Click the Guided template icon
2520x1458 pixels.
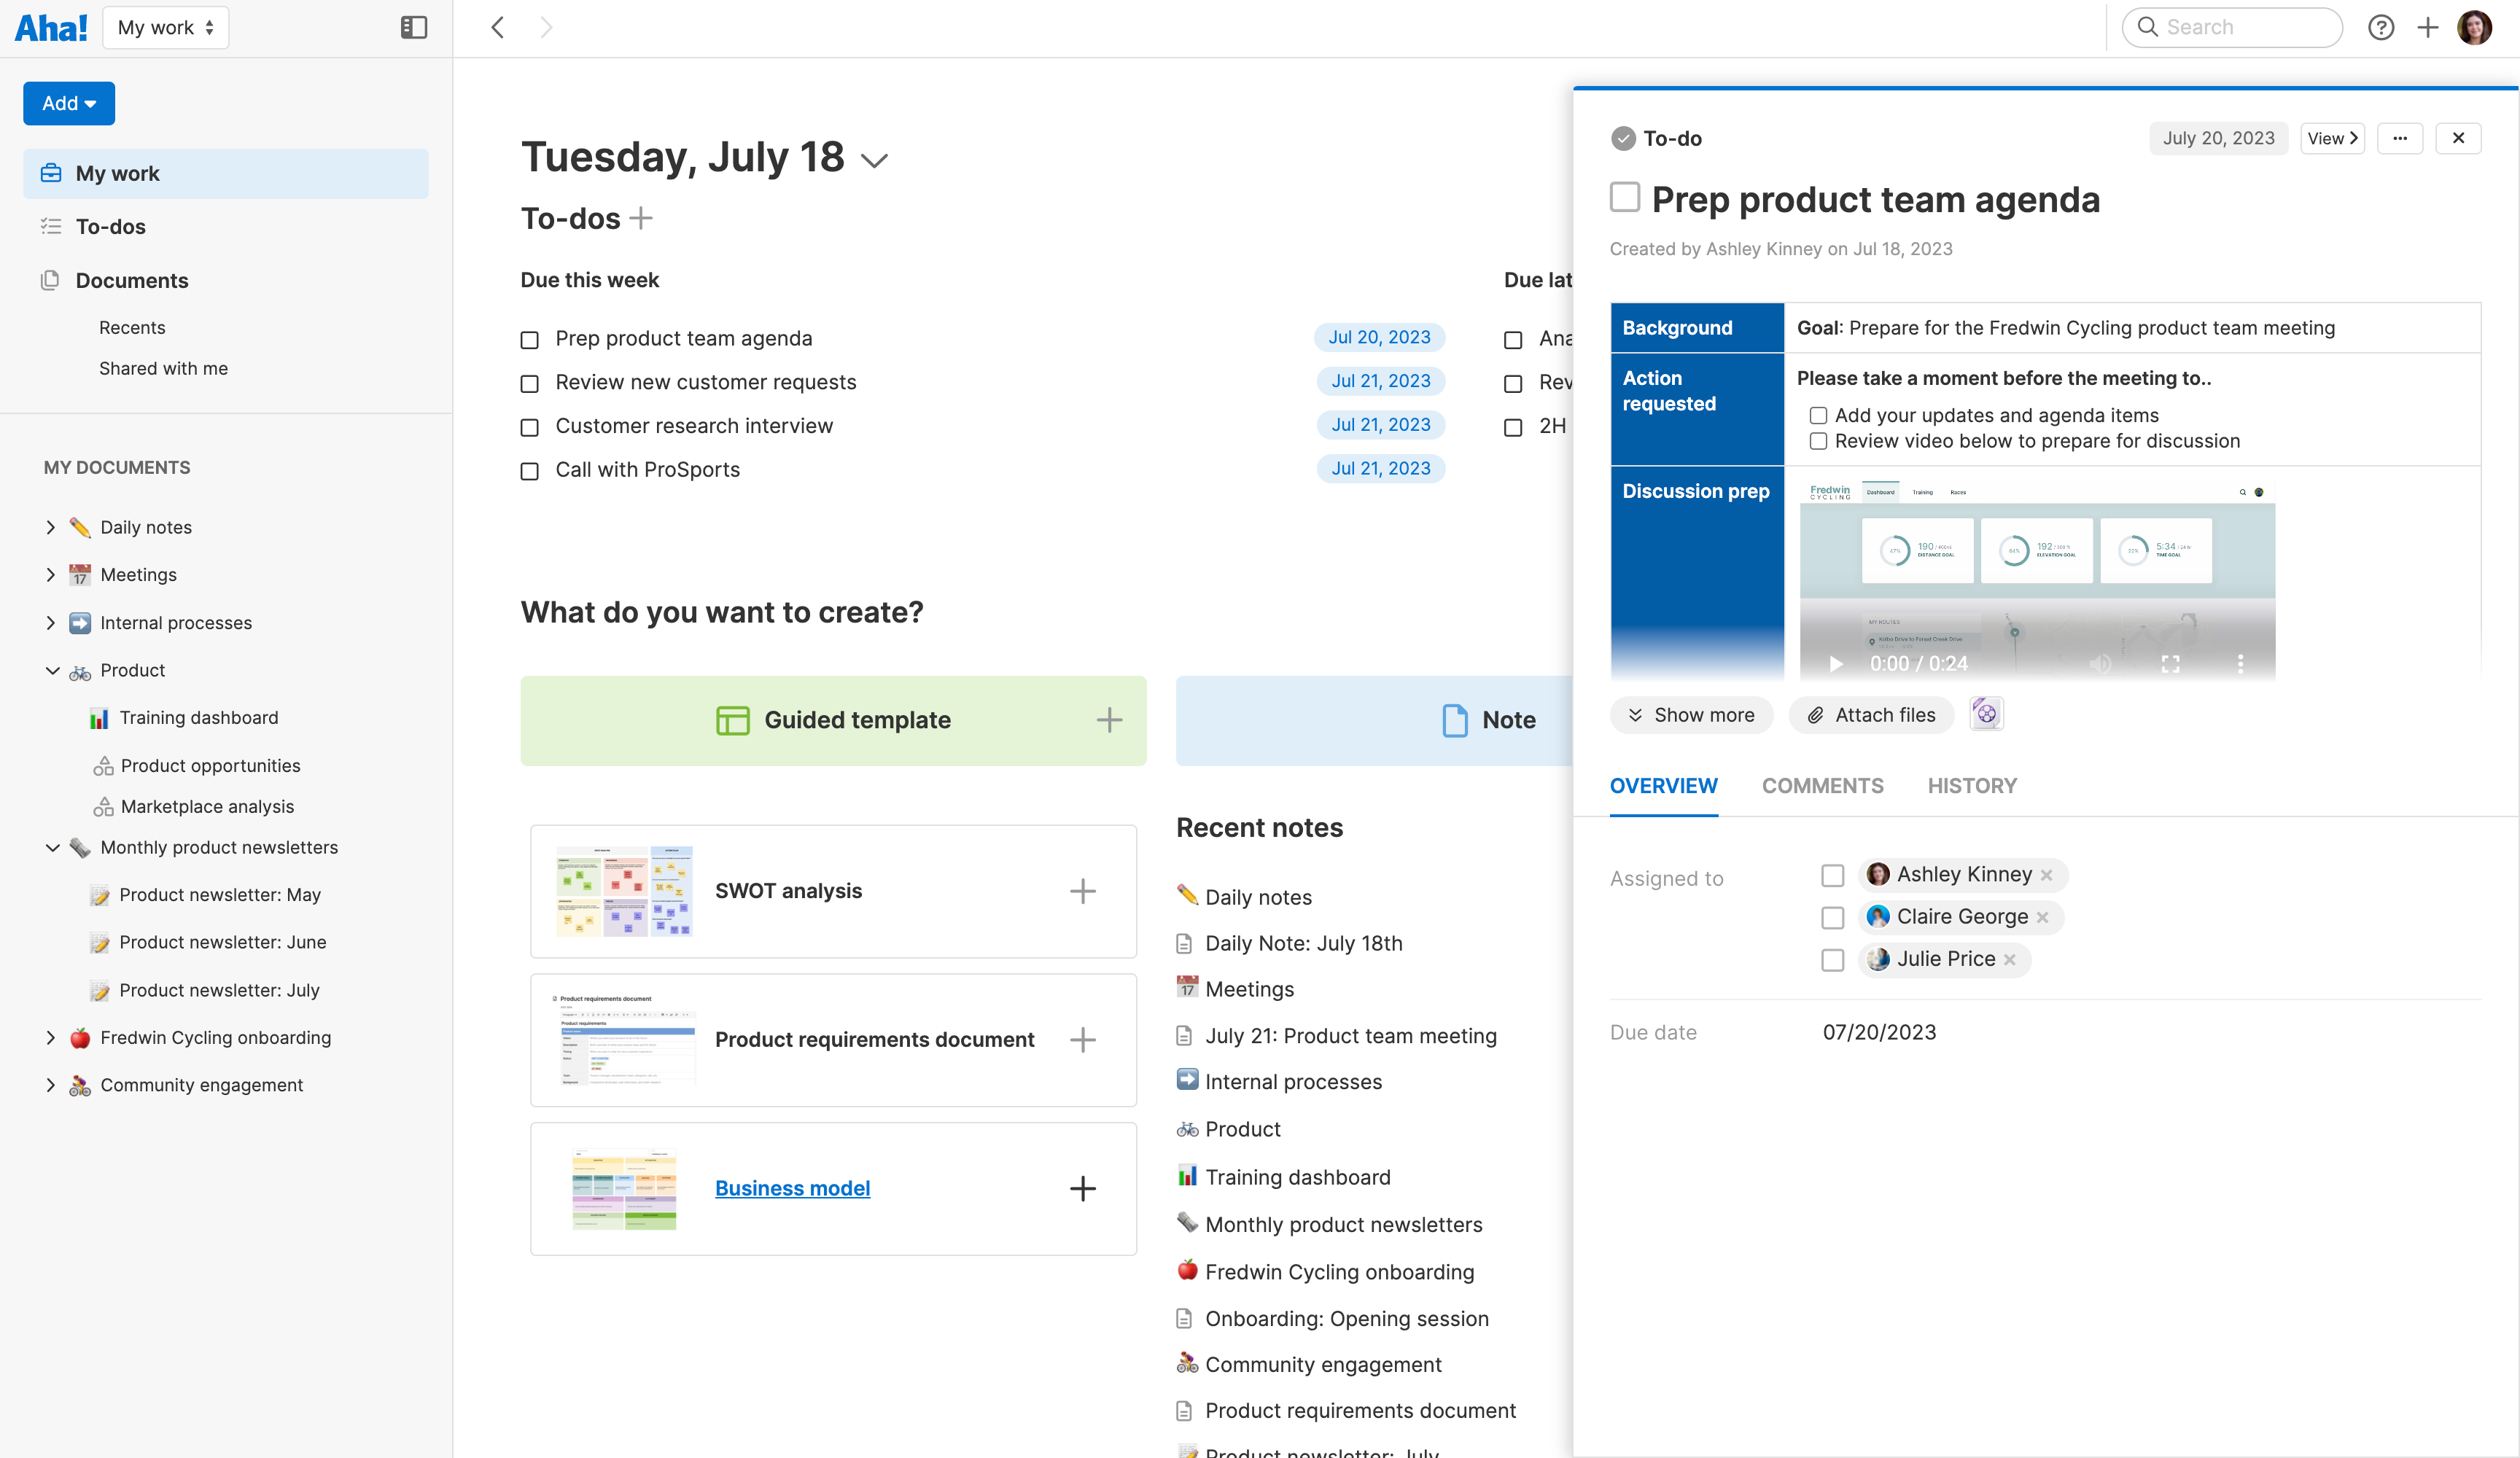tap(734, 720)
